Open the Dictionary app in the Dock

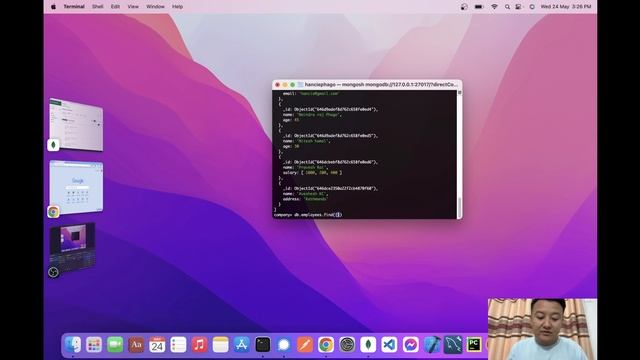[x=136, y=345]
